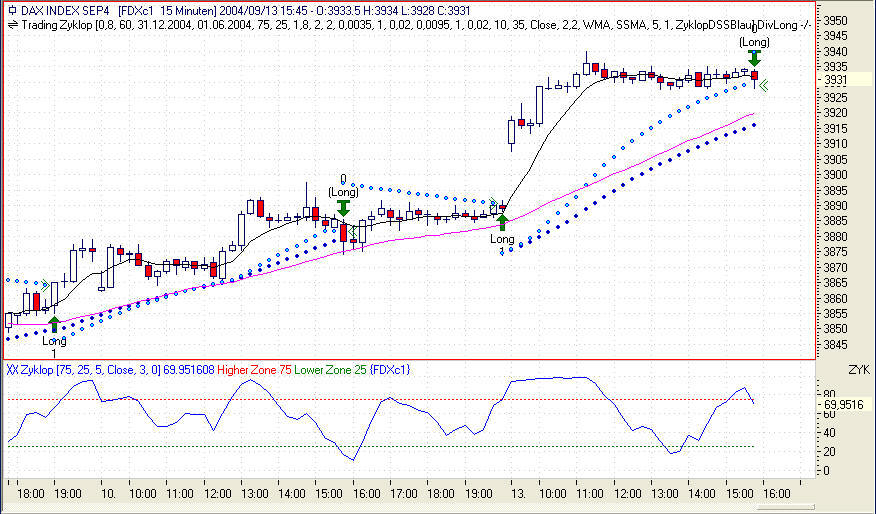This screenshot has height=514, width=876.
Task: Click the 69,9516 indicator value label
Action: pos(843,404)
